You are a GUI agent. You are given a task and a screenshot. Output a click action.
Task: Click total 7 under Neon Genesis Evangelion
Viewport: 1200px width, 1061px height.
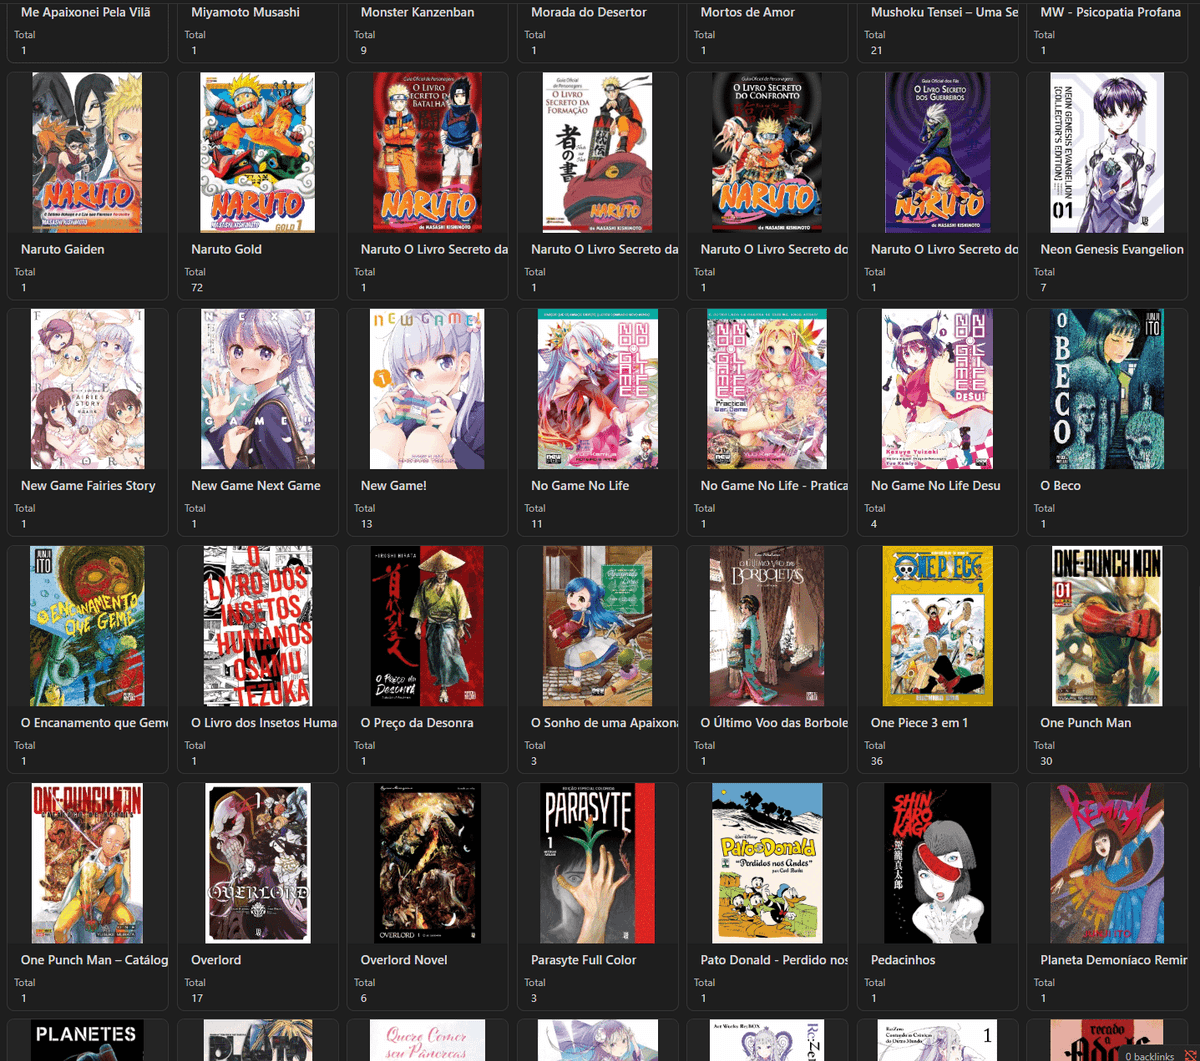[x=1044, y=287]
